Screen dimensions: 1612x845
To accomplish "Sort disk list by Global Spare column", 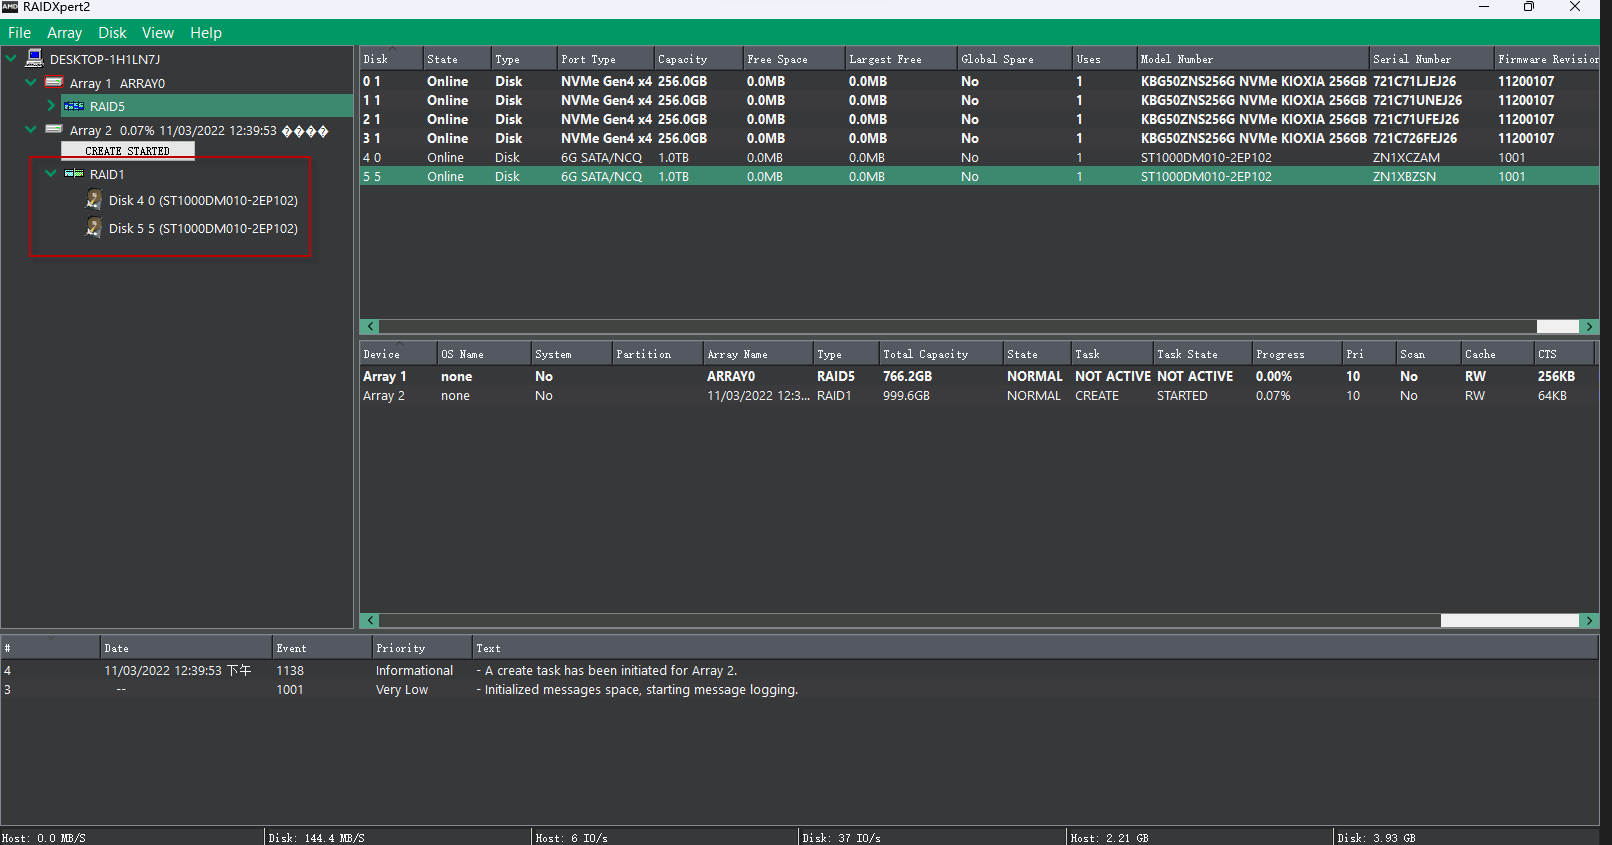I will pos(1014,59).
